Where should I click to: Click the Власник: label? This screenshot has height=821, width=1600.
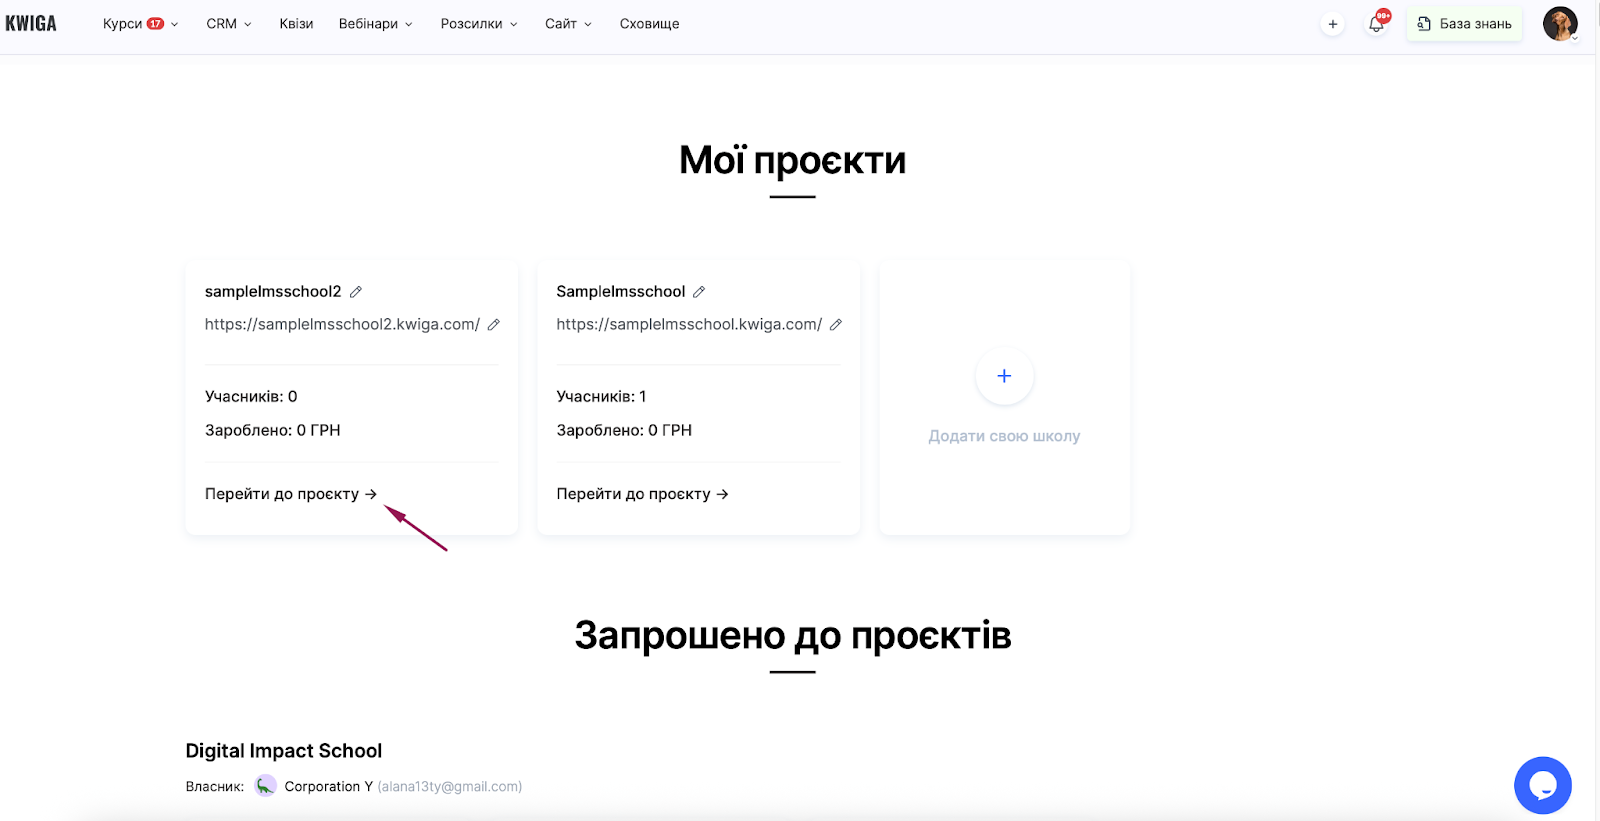point(215,787)
